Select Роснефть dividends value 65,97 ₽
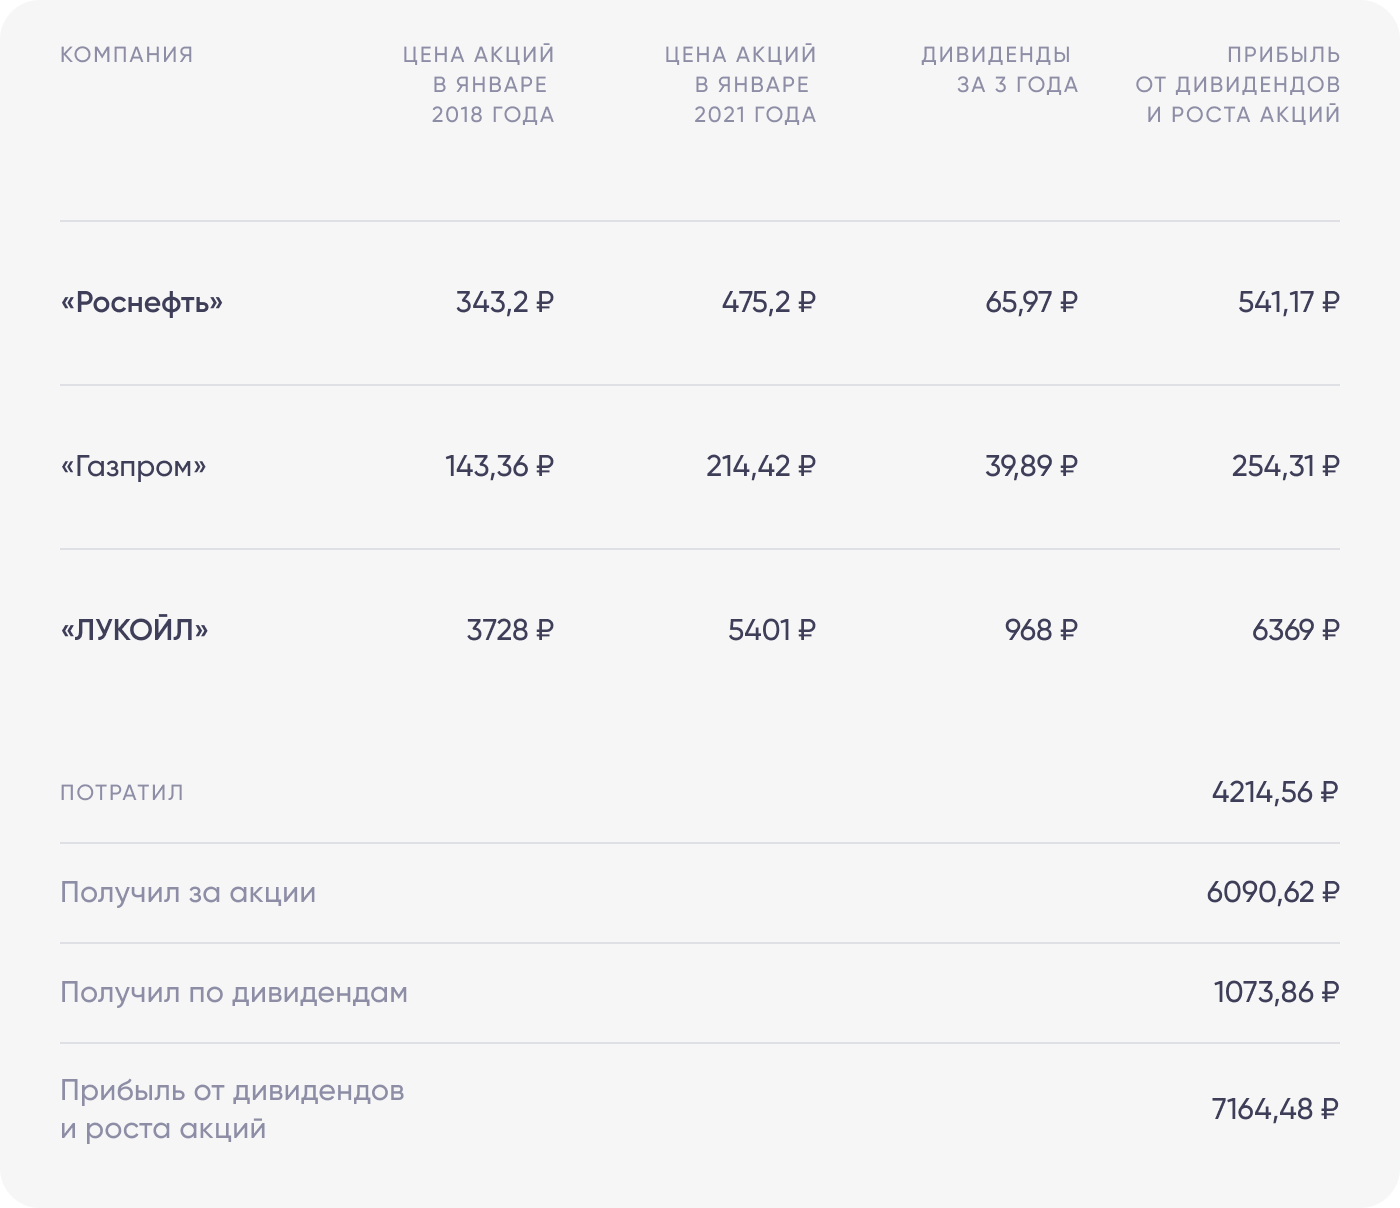Viewport: 1400px width, 1208px height. coord(1031,302)
